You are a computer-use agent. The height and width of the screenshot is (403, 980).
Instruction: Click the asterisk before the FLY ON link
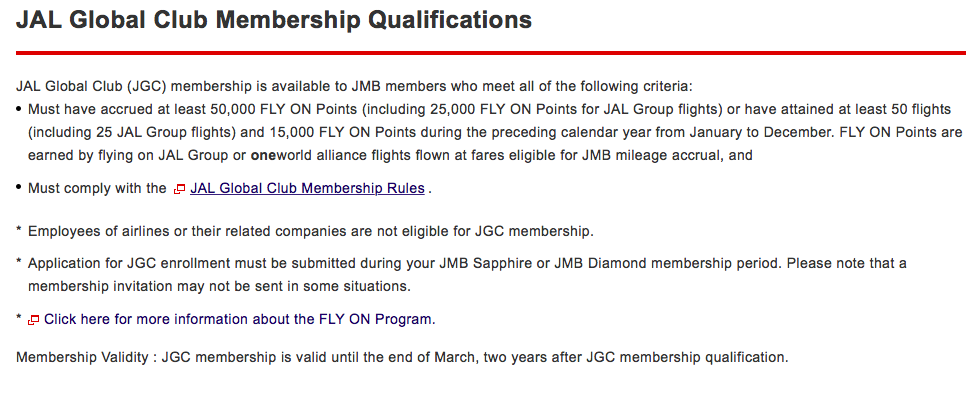(x=19, y=319)
